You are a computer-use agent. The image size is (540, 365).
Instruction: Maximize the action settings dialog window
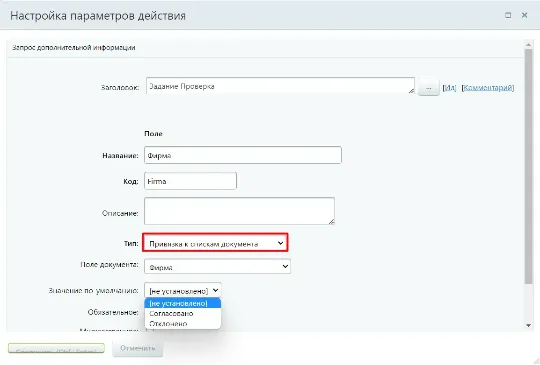508,15
